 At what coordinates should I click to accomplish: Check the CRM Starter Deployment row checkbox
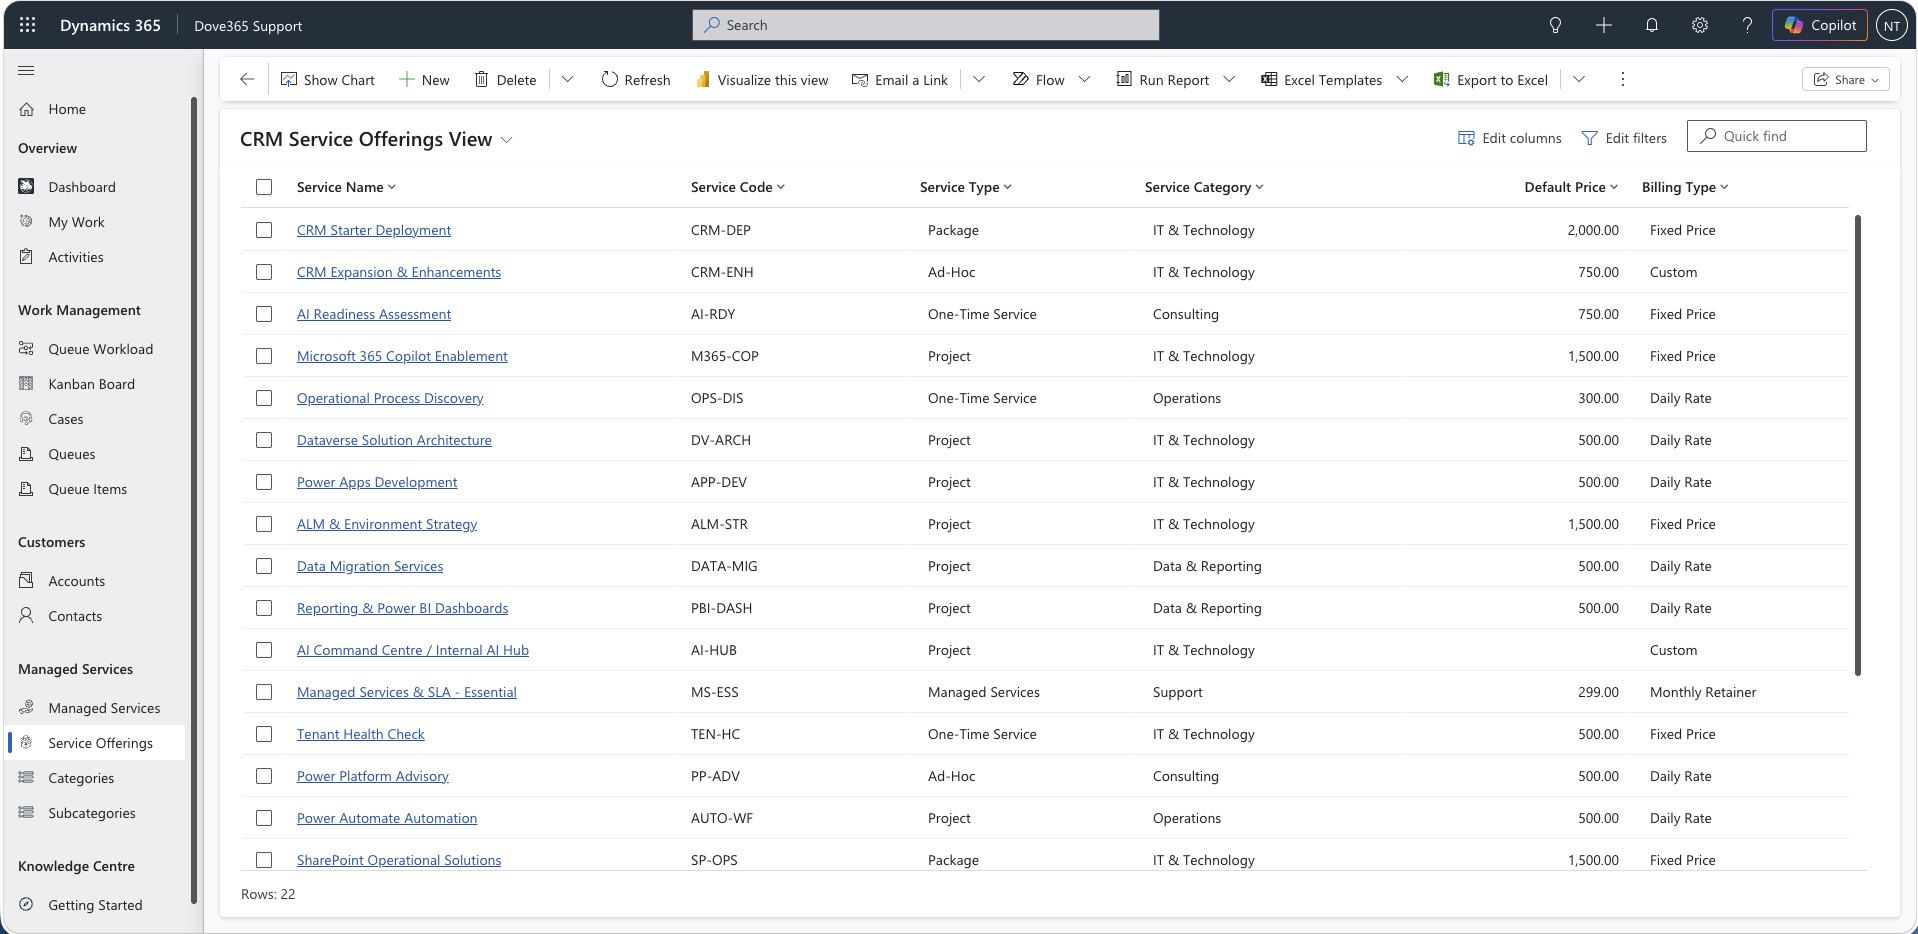(x=264, y=230)
